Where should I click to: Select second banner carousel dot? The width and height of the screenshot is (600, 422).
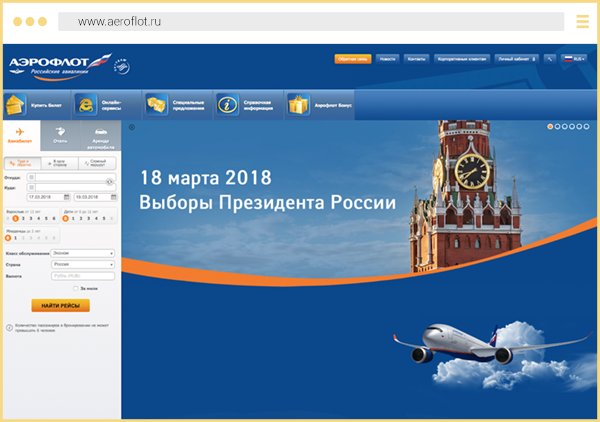[558, 127]
